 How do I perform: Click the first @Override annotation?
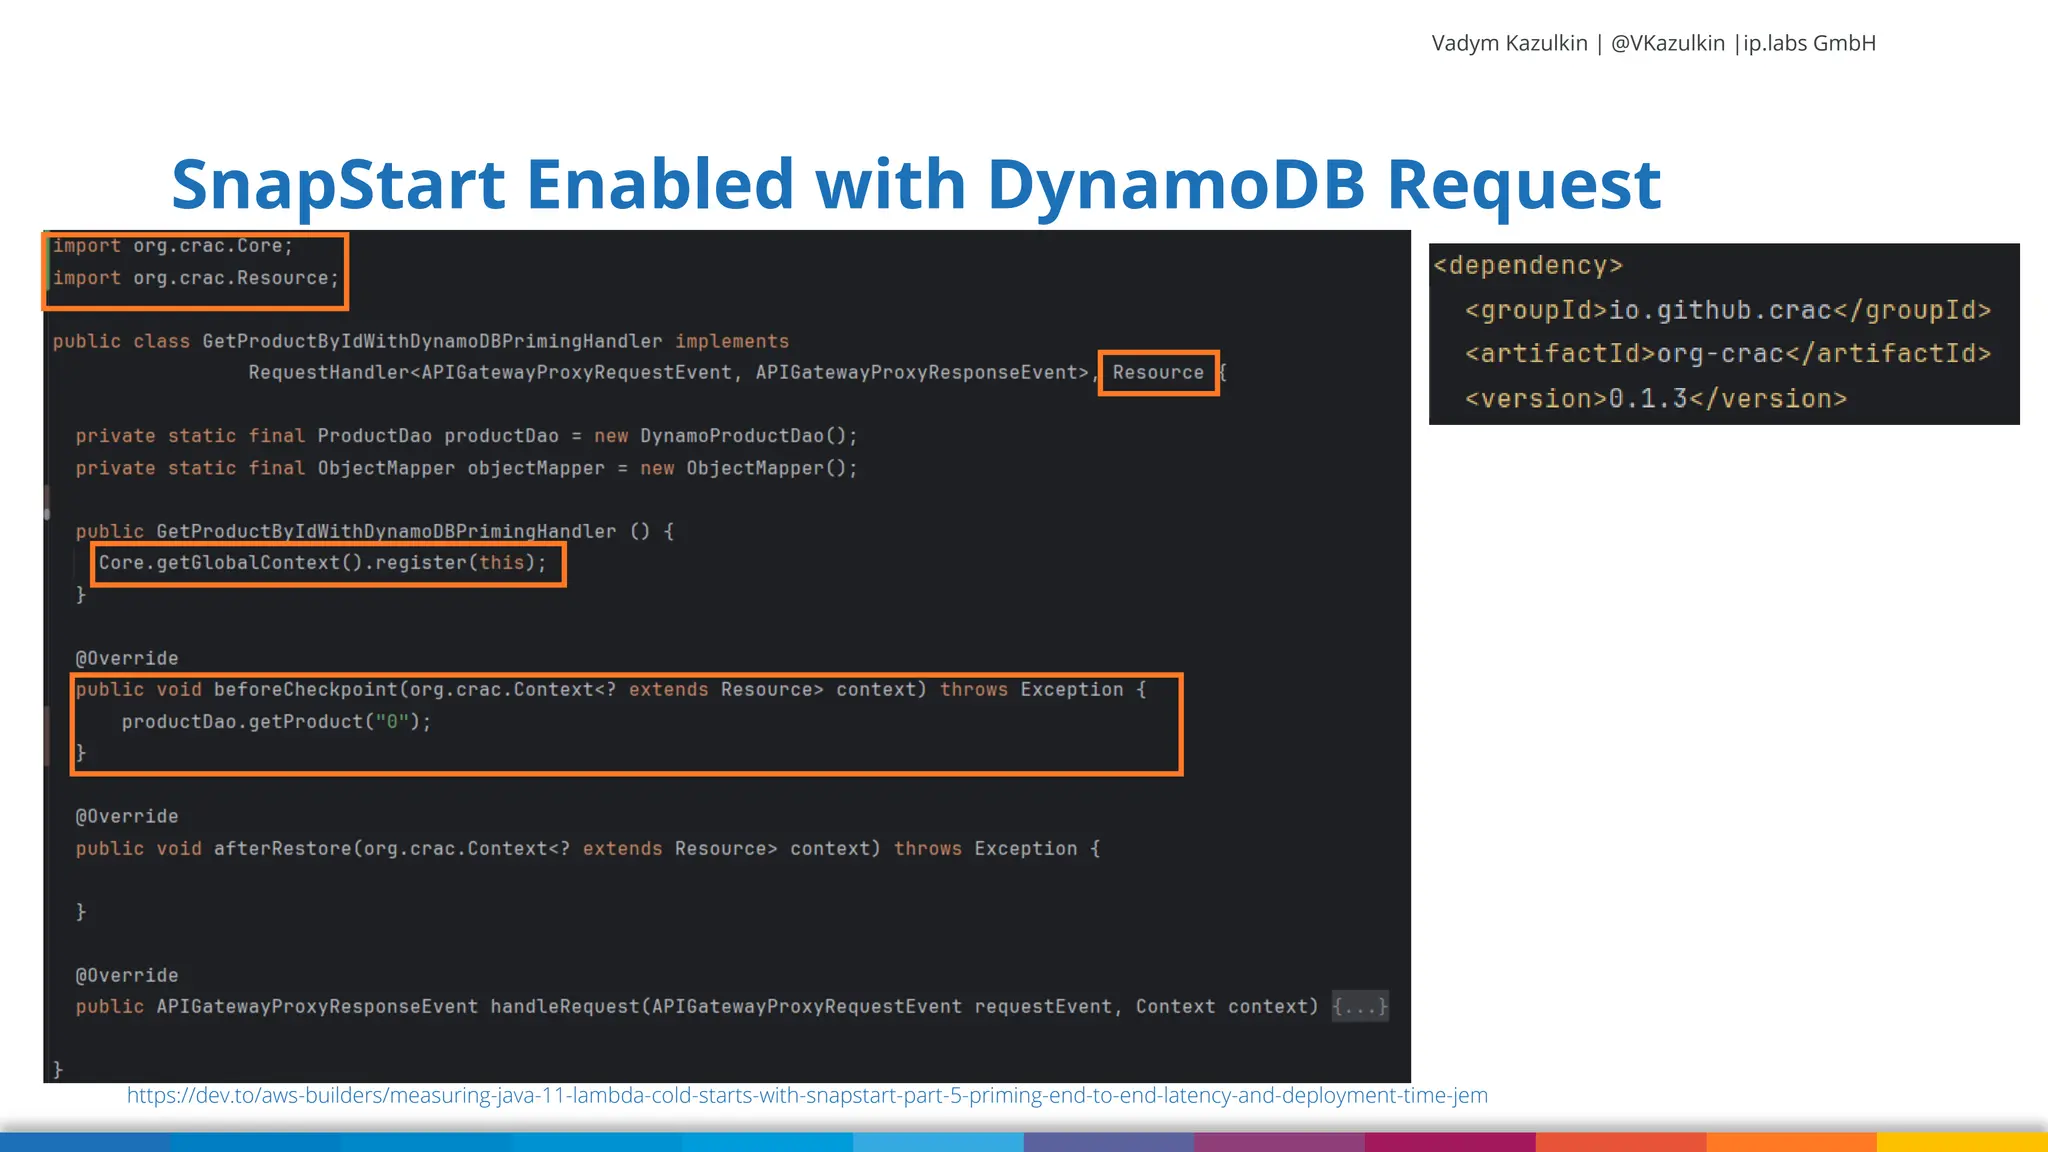tap(127, 658)
